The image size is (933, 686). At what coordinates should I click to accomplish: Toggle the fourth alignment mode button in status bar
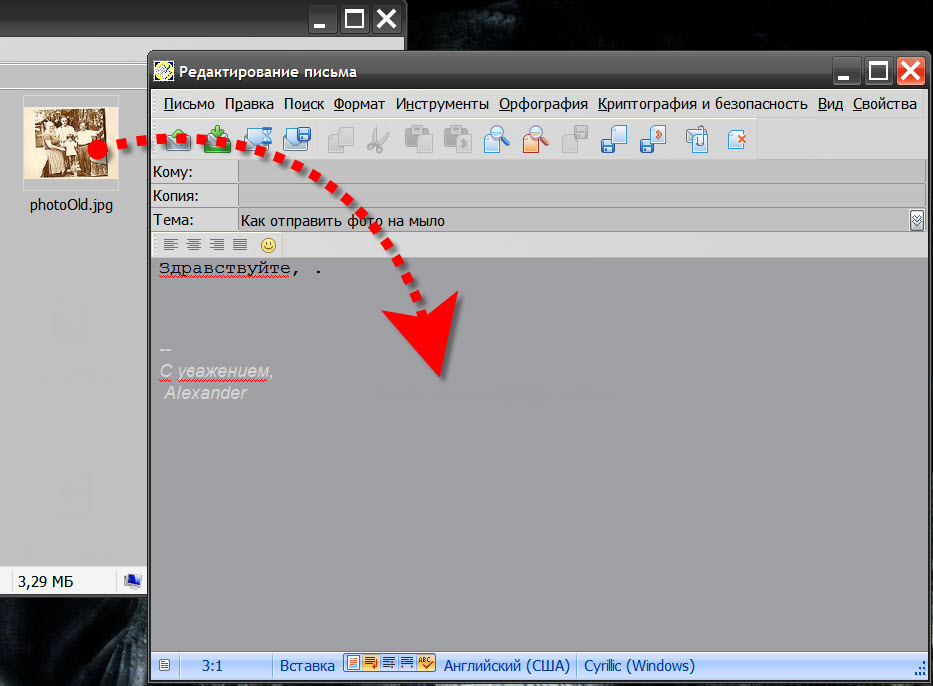[x=406, y=663]
